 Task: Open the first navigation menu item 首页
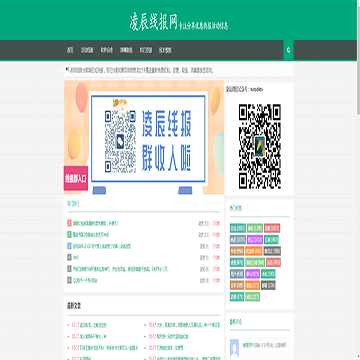(x=70, y=50)
